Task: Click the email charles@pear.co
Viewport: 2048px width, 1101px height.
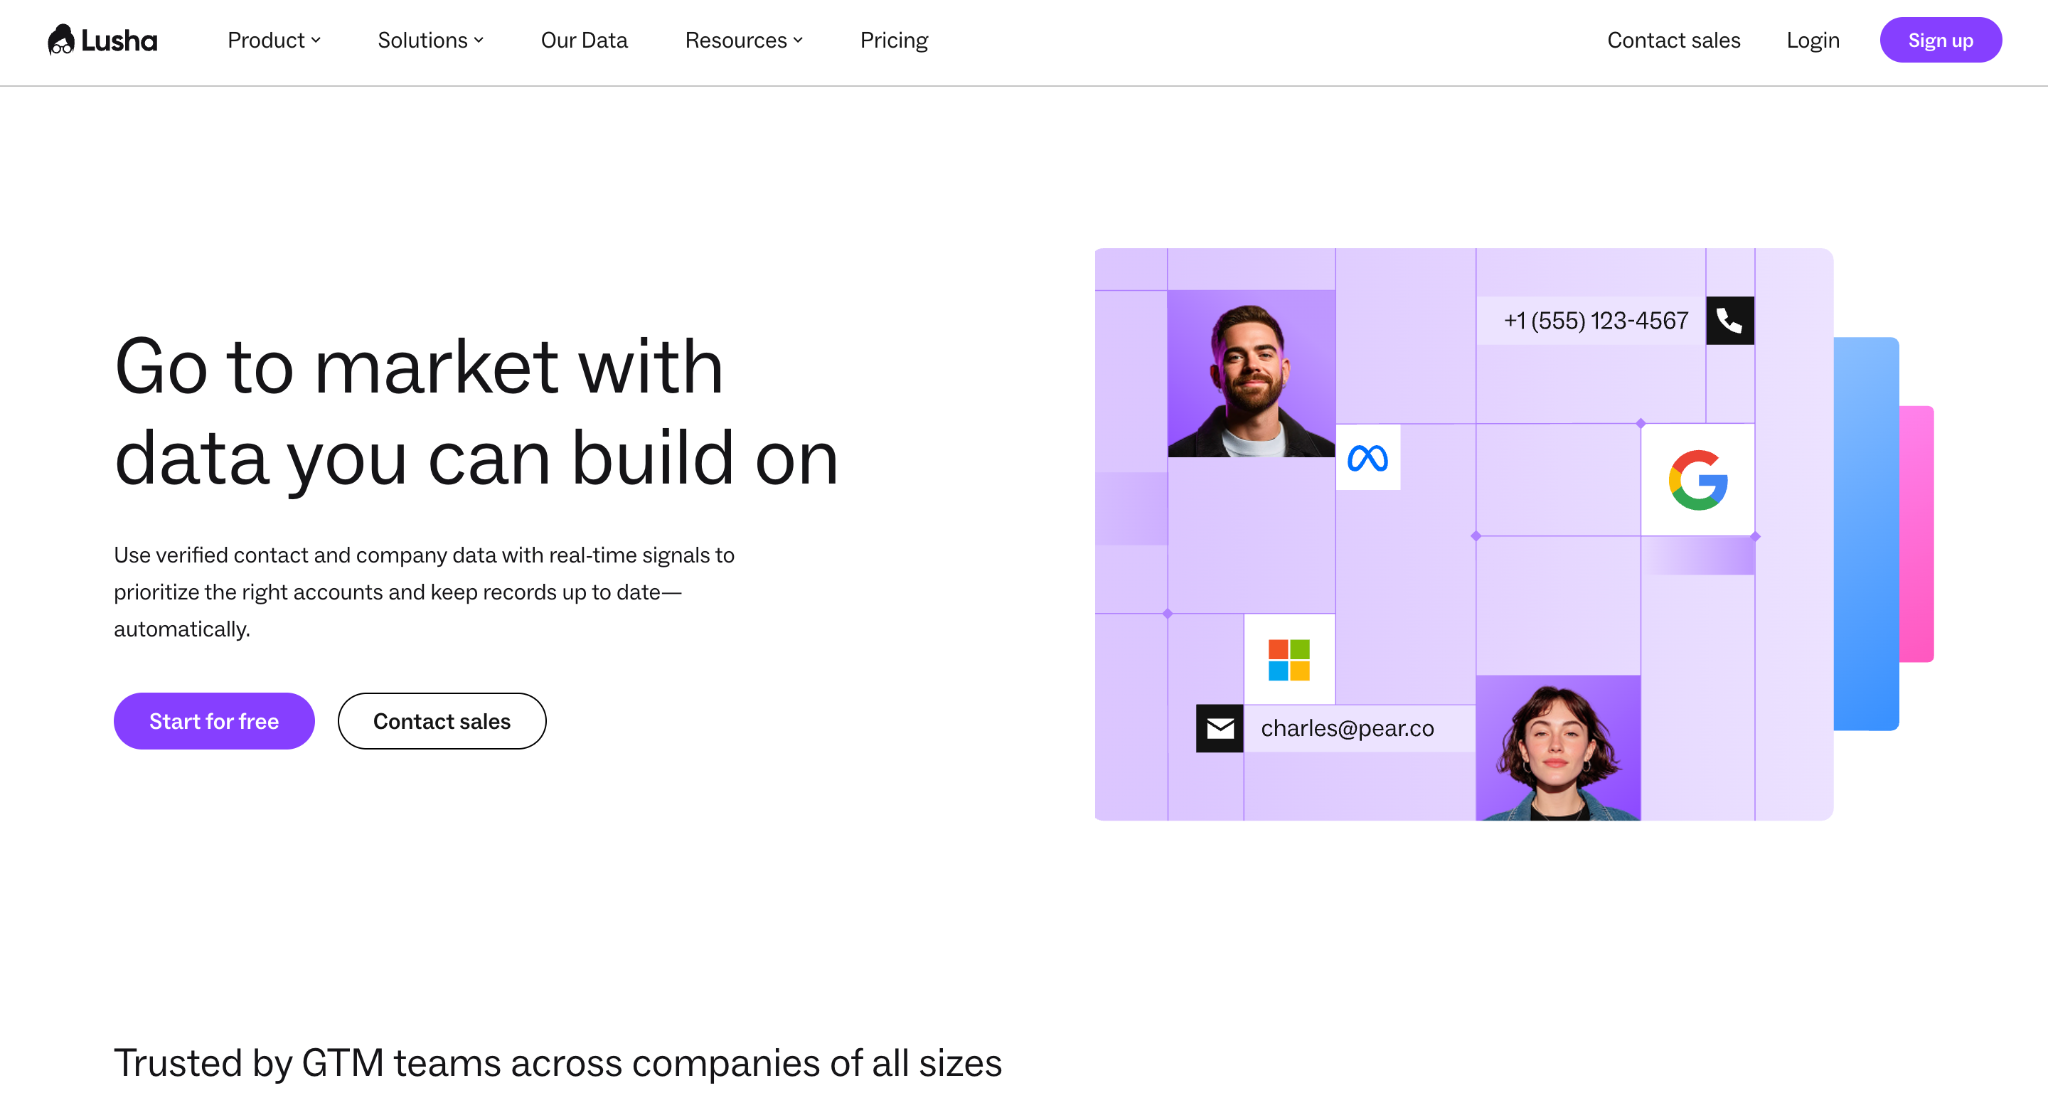Action: click(1347, 728)
